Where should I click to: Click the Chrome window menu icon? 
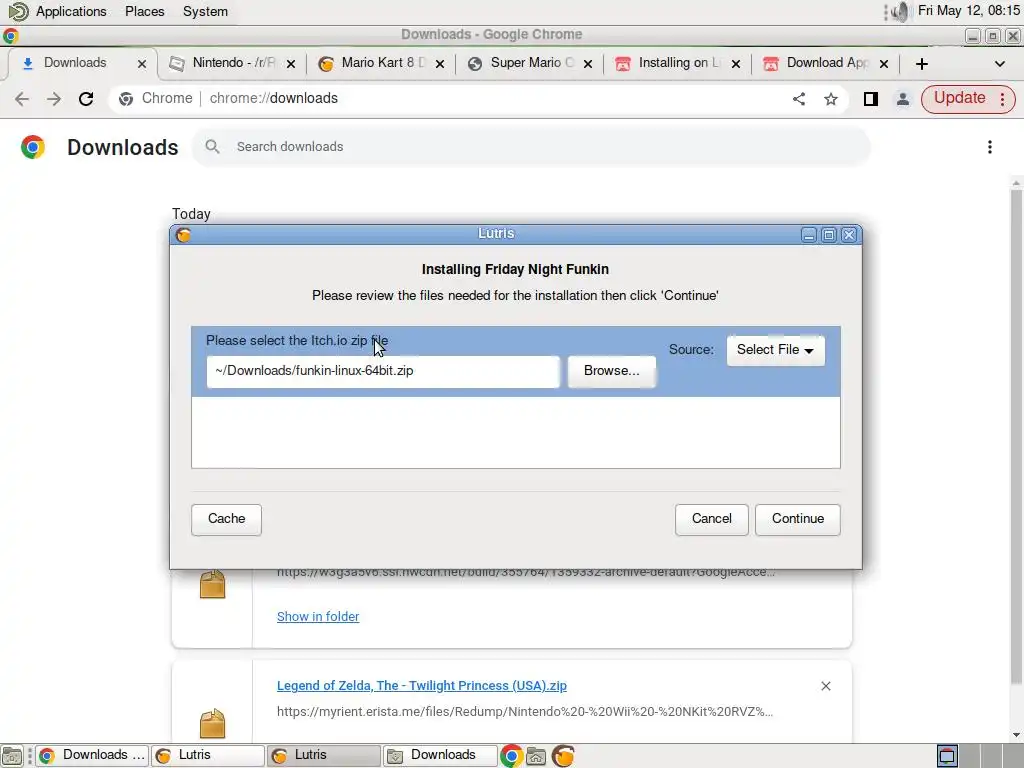(10, 35)
